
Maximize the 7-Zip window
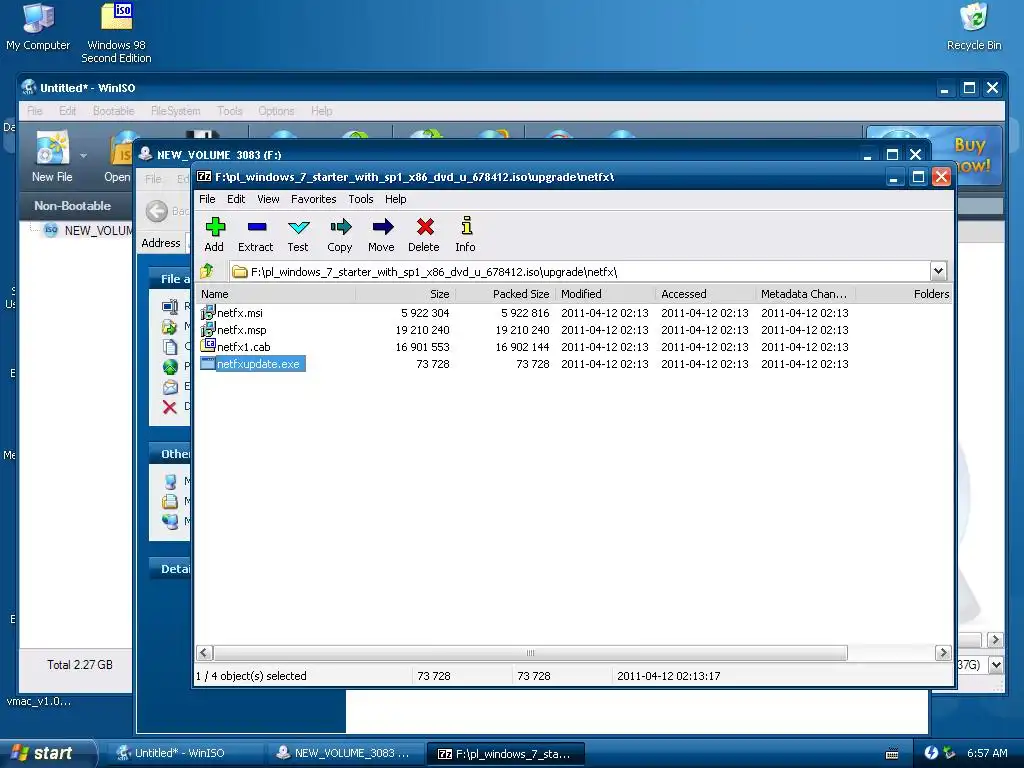point(918,177)
